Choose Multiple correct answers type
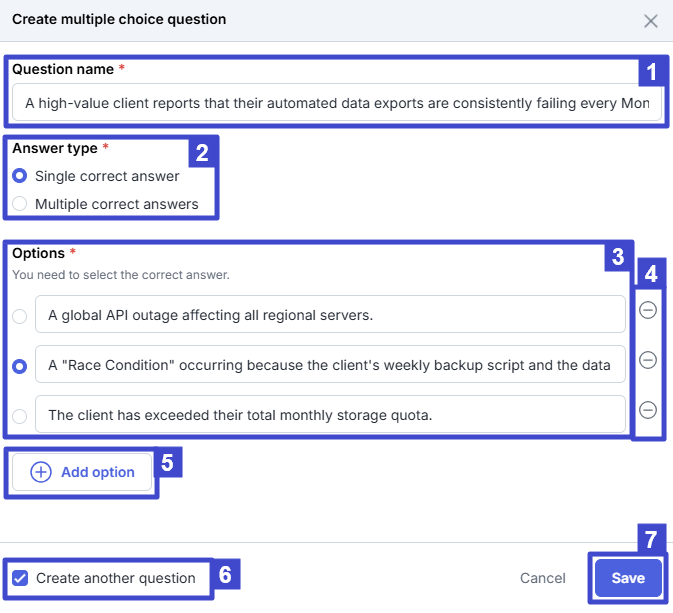Screen dimensions: 673x613 pos(20,204)
